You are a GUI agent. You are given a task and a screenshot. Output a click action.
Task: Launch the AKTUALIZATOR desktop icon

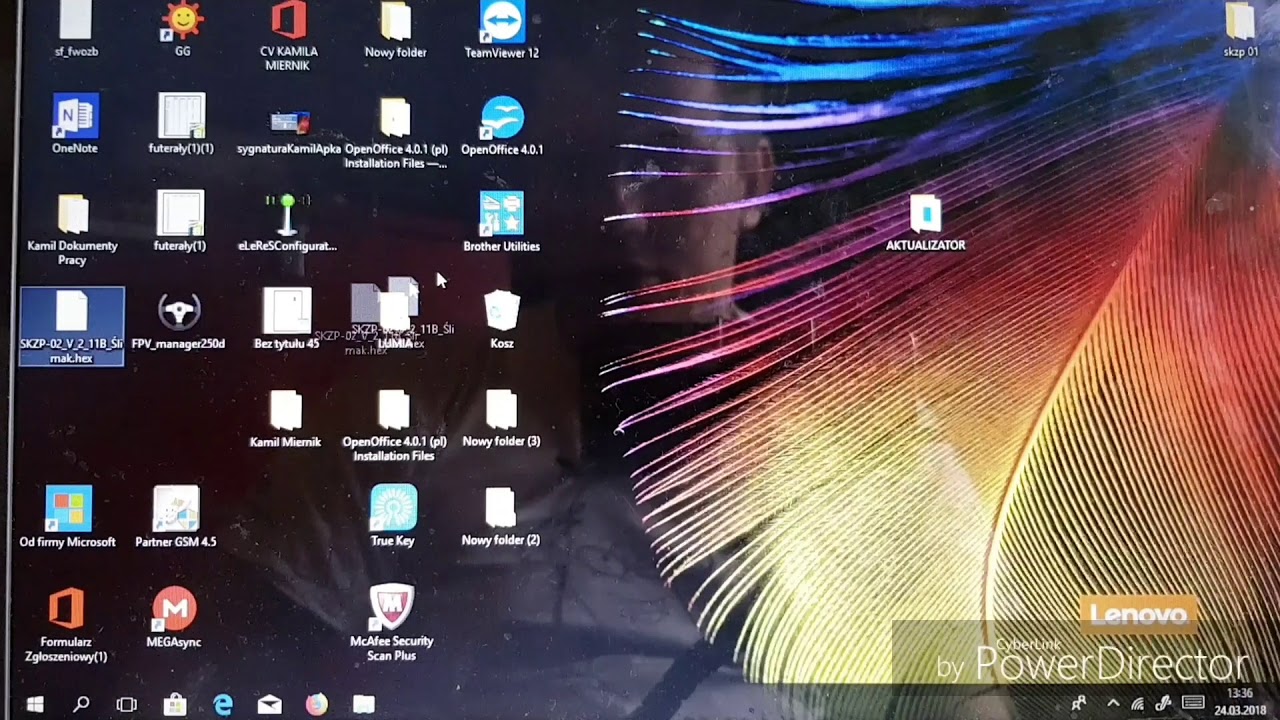pos(925,223)
